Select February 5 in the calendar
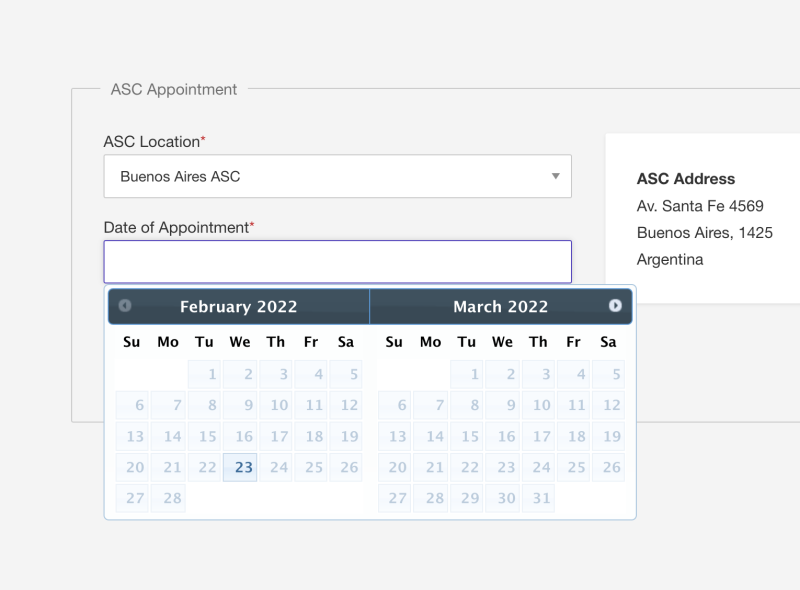Viewport: 800px width, 590px height. coord(346,374)
